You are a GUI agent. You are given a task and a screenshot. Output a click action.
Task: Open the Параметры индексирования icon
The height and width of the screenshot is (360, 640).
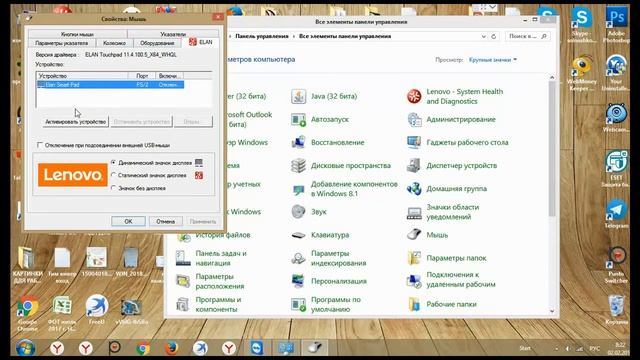pyautogui.click(x=298, y=258)
